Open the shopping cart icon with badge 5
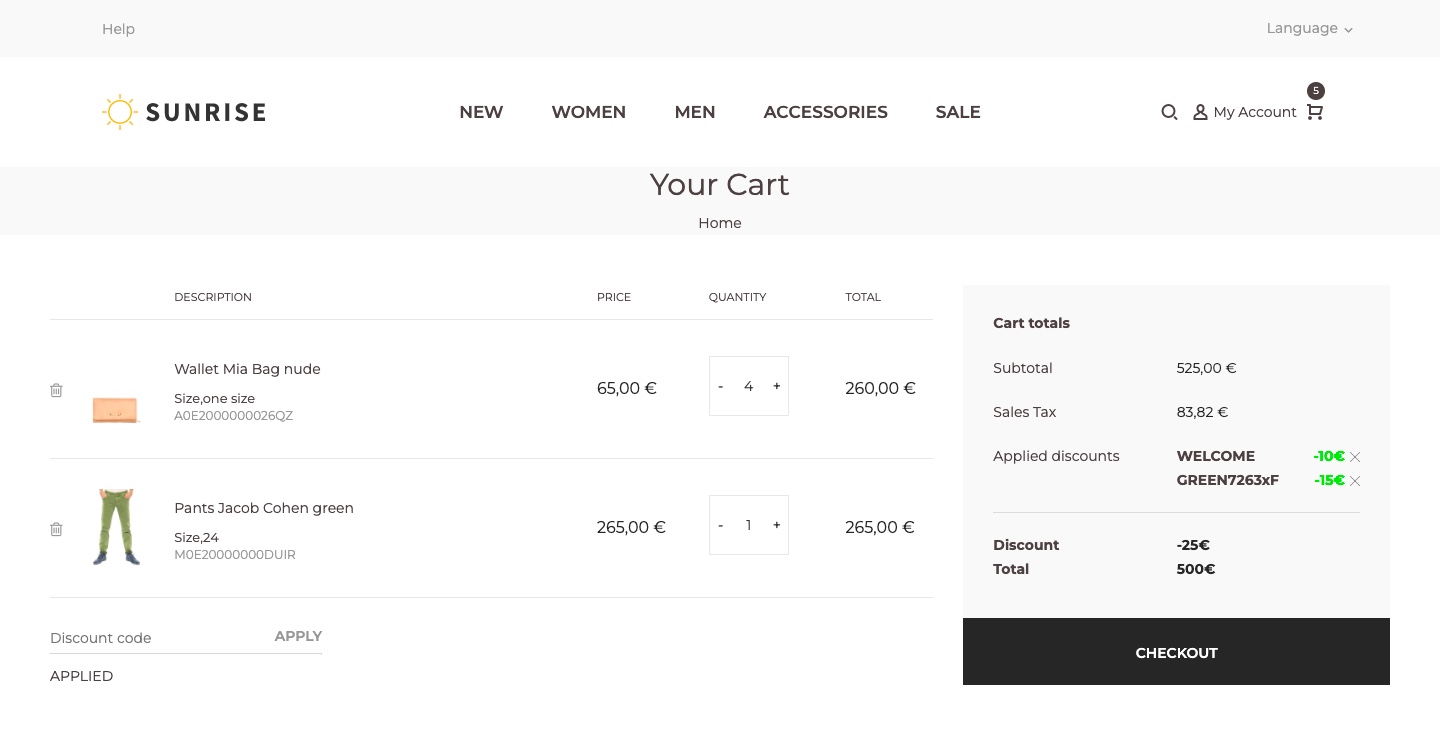This screenshot has height=734, width=1440. click(x=1314, y=112)
